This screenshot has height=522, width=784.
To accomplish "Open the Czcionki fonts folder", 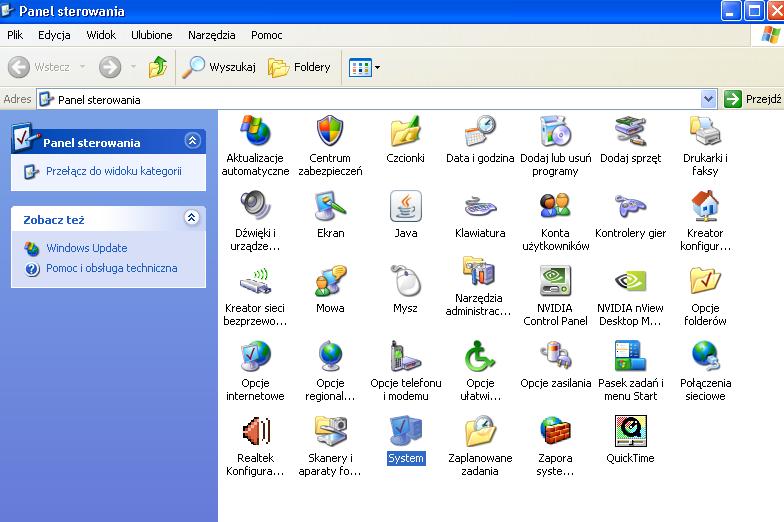I will point(405,131).
